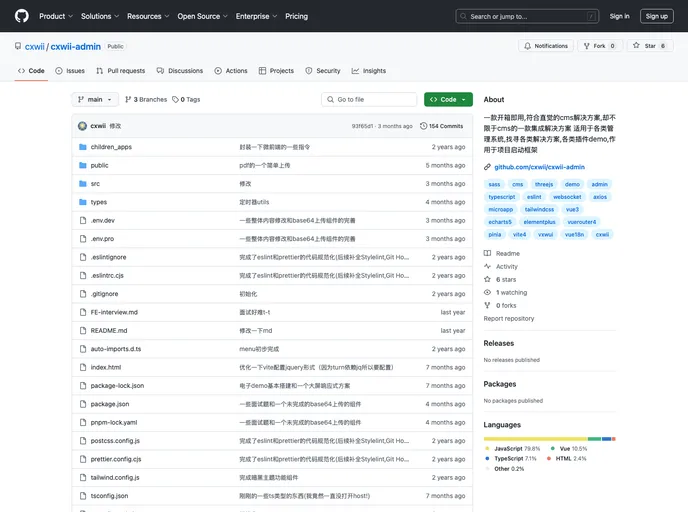Viewport: 688px width, 512px height.
Task: Click the types folder icon
Action: coord(82,202)
